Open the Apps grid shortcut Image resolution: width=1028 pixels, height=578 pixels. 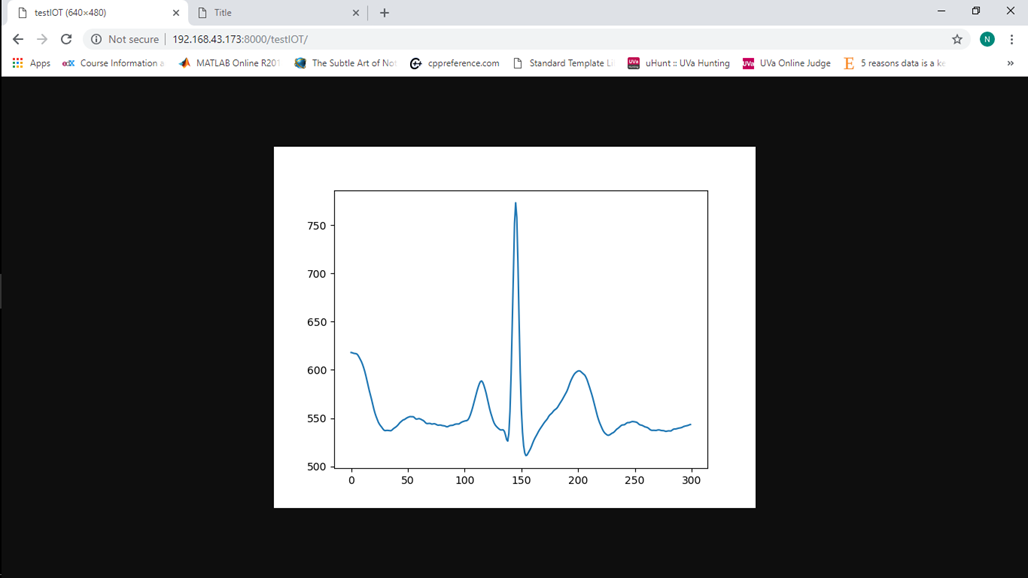coord(31,63)
